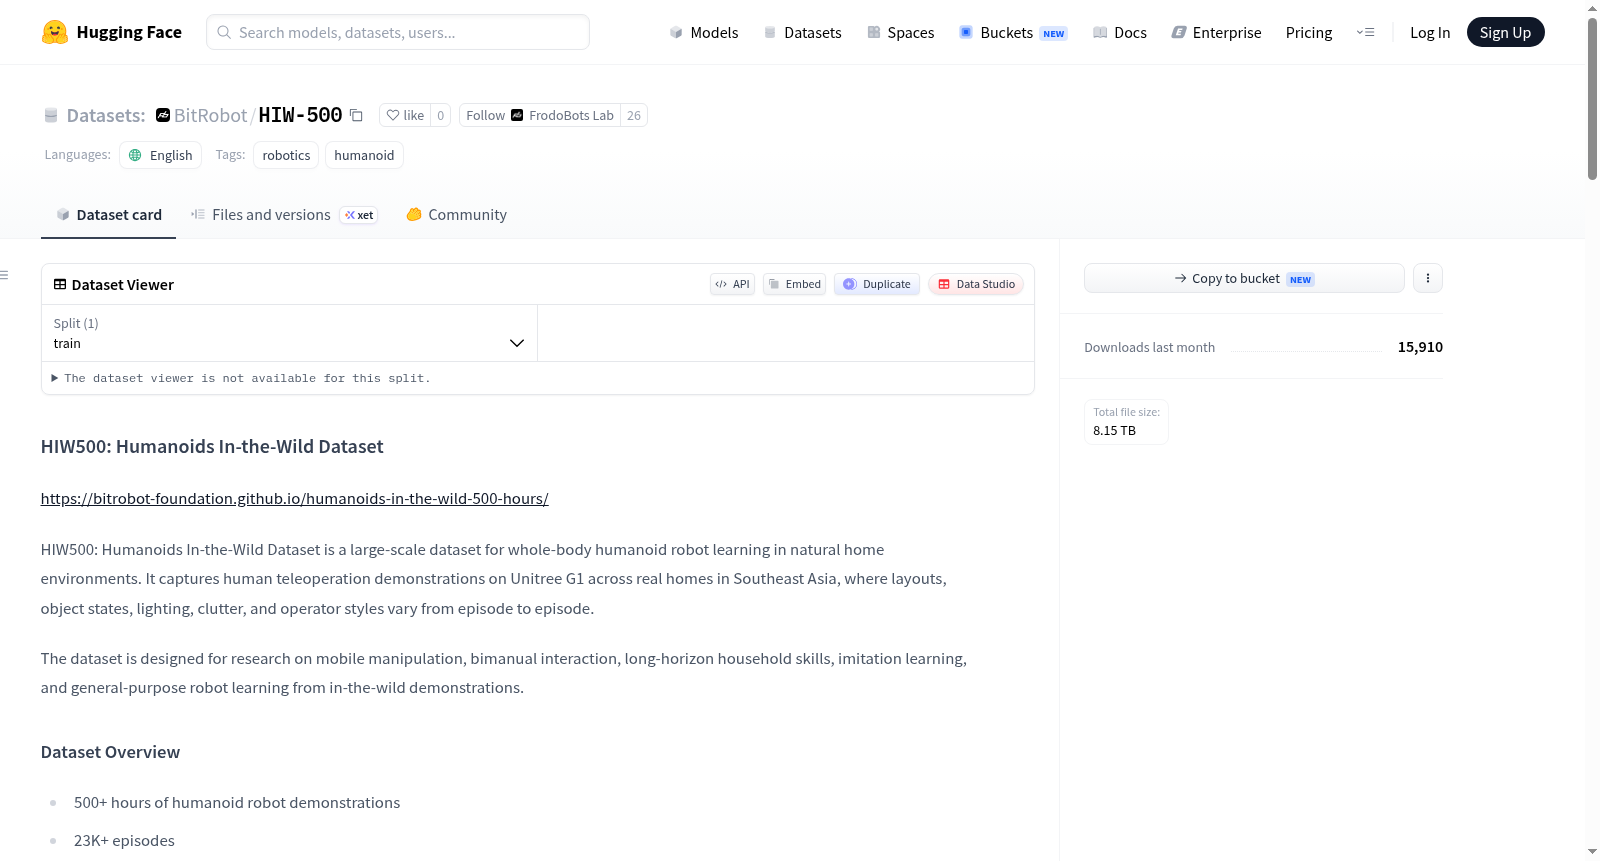Open the dataset in Data Studio
The width and height of the screenshot is (1600, 861).
pos(976,284)
